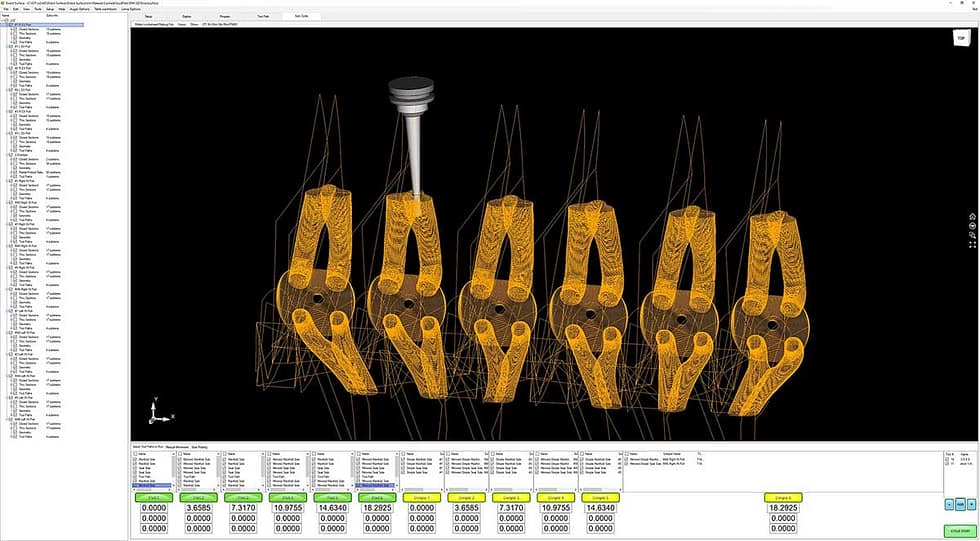Toggle the header checkbox of the third yellow list
This screenshot has width=980, height=541.
click(492, 454)
